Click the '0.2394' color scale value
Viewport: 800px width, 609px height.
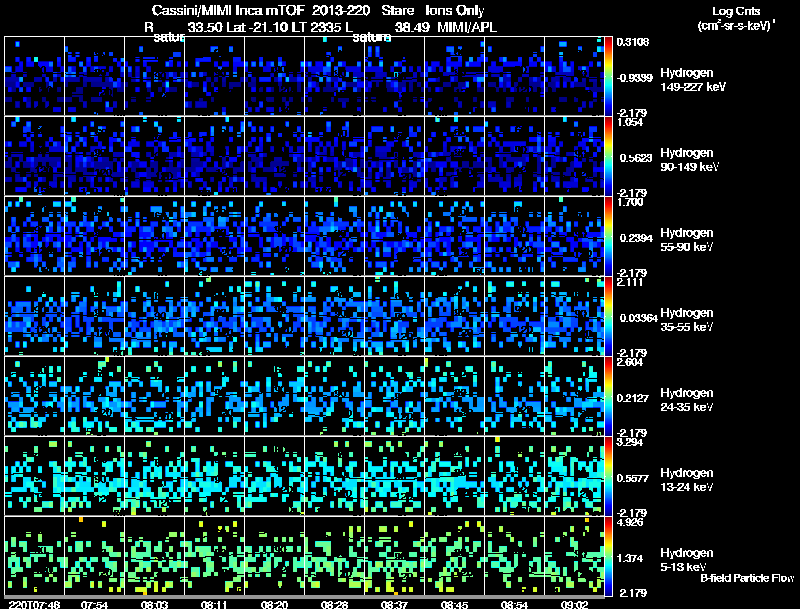coord(636,238)
